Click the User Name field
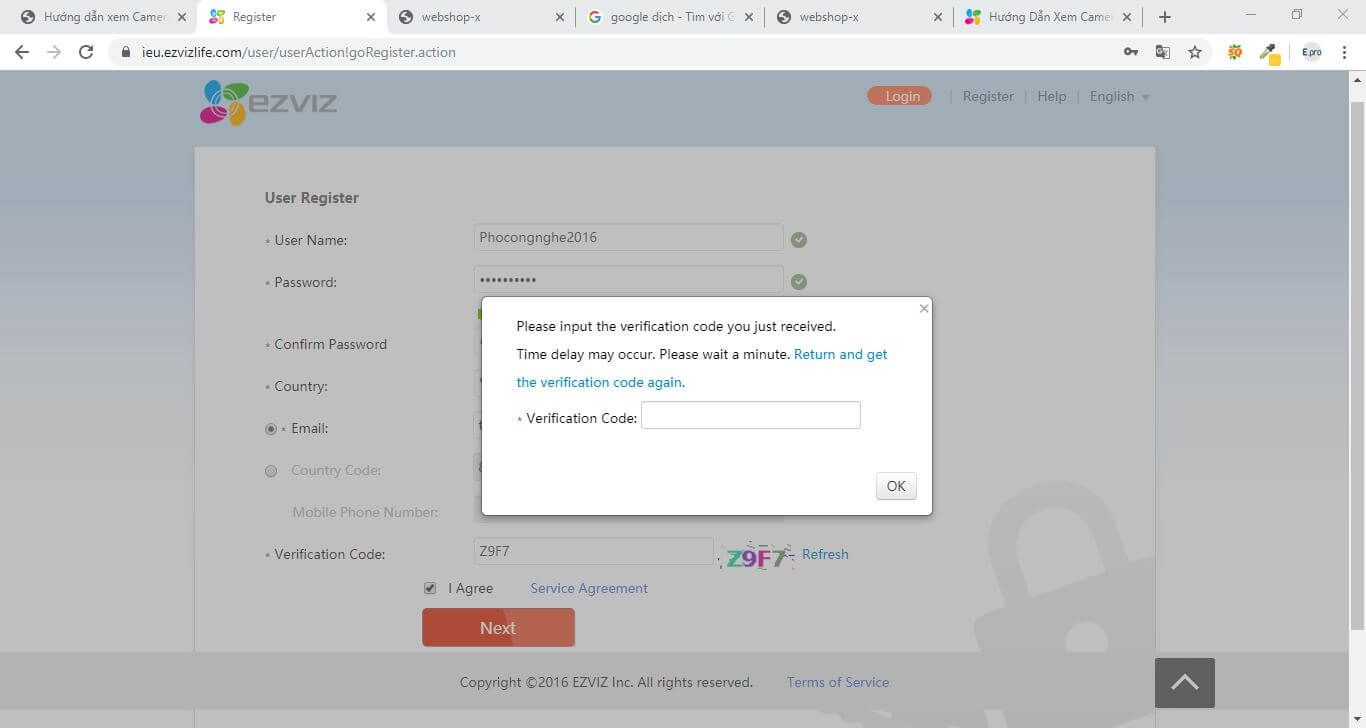 [x=628, y=237]
